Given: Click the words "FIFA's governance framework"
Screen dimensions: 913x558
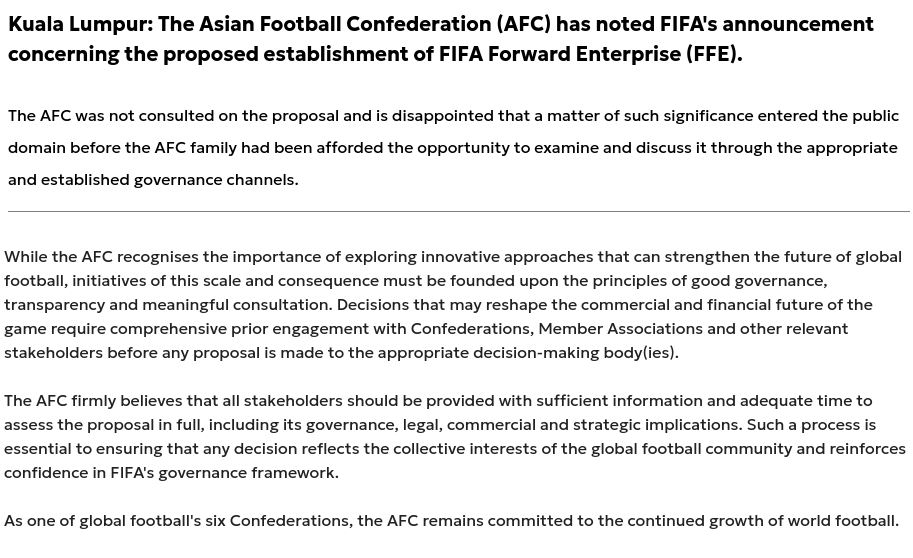Looking at the screenshot, I should tap(224, 472).
